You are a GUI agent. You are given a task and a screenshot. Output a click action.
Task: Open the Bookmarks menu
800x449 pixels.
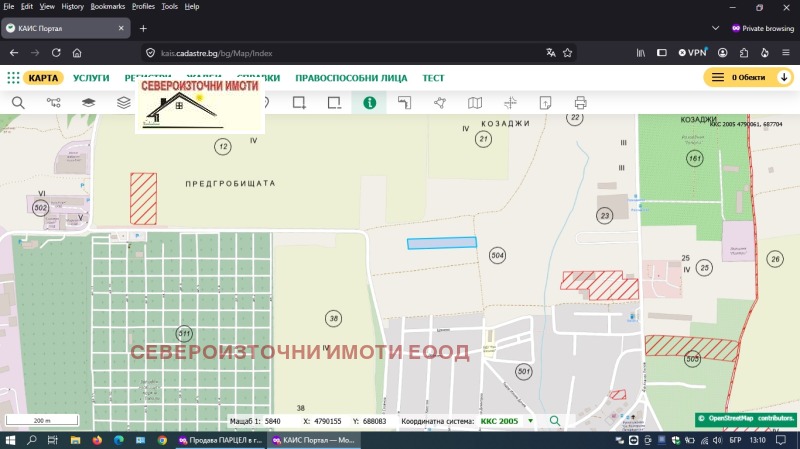(x=108, y=7)
